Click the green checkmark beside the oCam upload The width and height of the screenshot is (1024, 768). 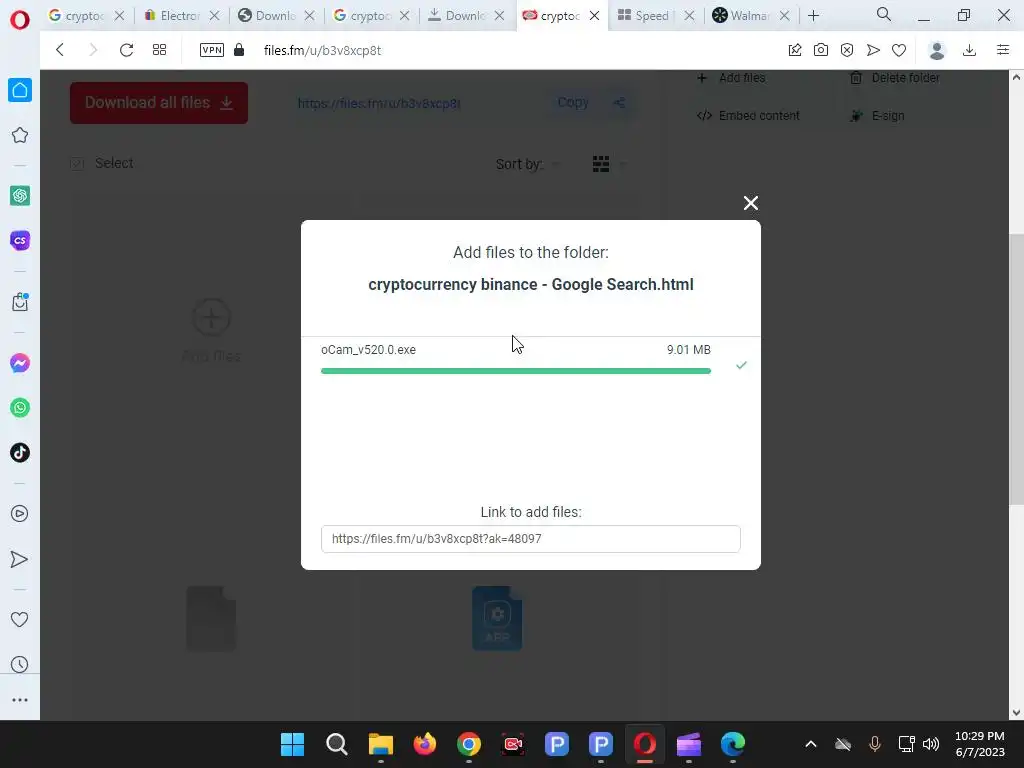click(741, 365)
